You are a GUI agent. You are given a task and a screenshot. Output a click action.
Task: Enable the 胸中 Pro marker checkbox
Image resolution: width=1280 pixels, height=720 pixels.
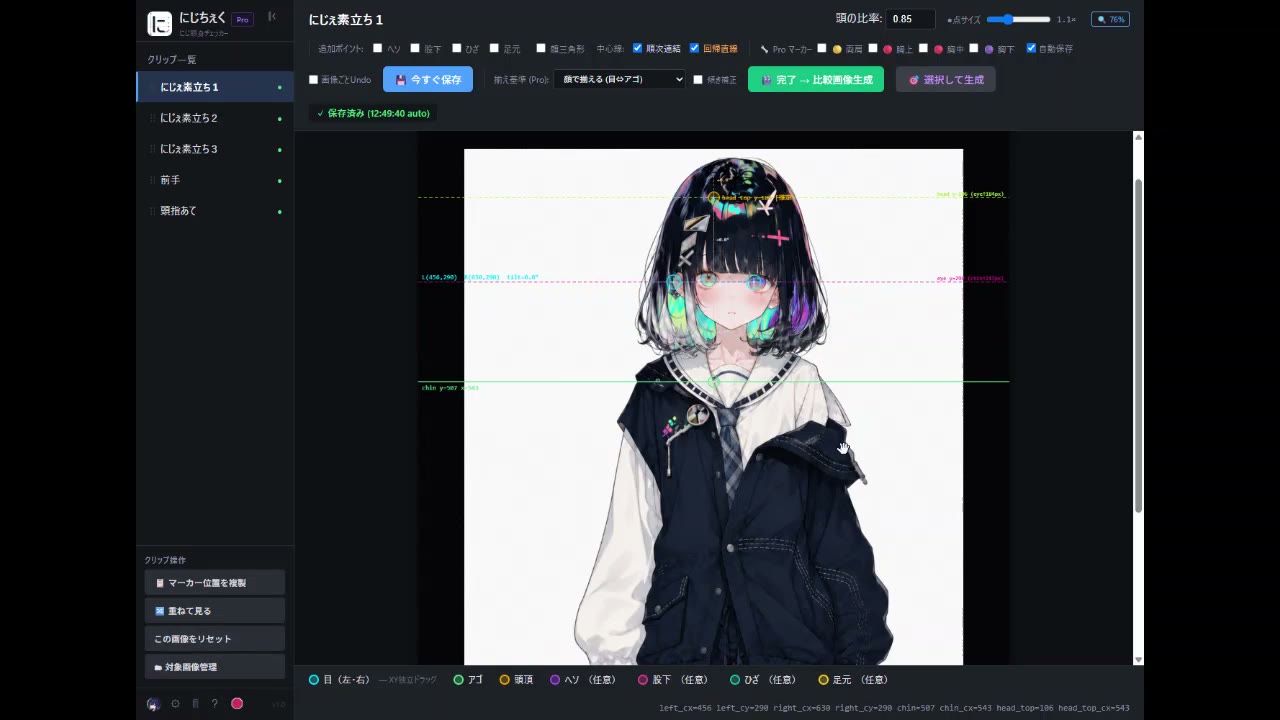point(923,48)
